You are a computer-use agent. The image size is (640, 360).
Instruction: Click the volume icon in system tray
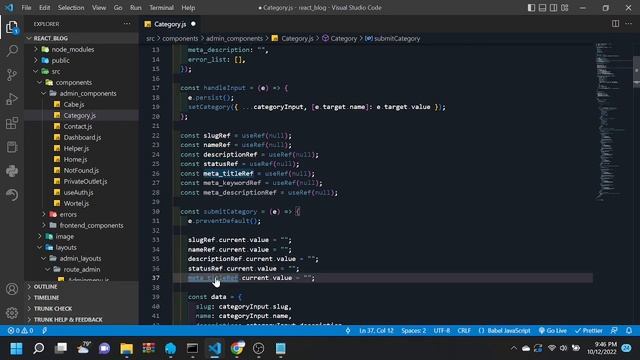pos(563,348)
